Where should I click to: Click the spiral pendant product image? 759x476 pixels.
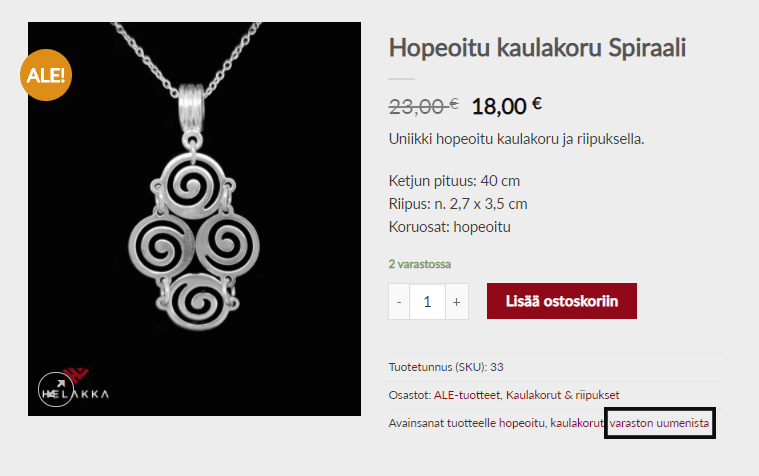[194, 219]
